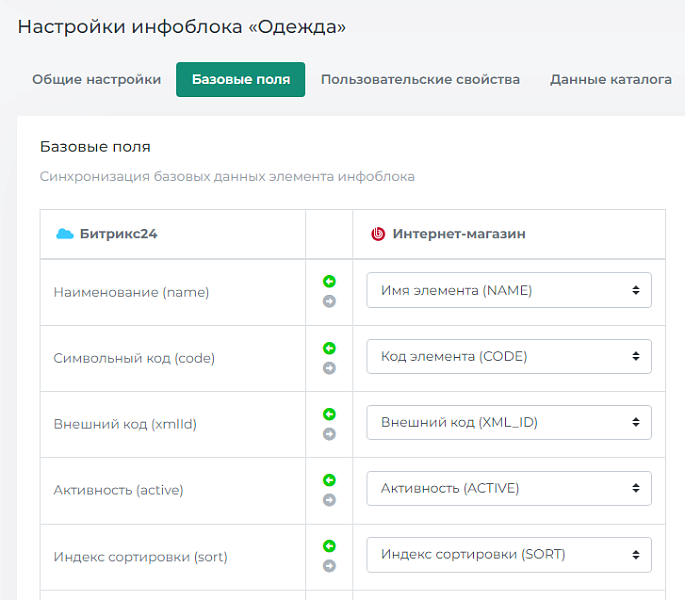The width and height of the screenshot is (685, 600).
Task: Click gray right arrow in Символьный код row
Action: coord(329,368)
